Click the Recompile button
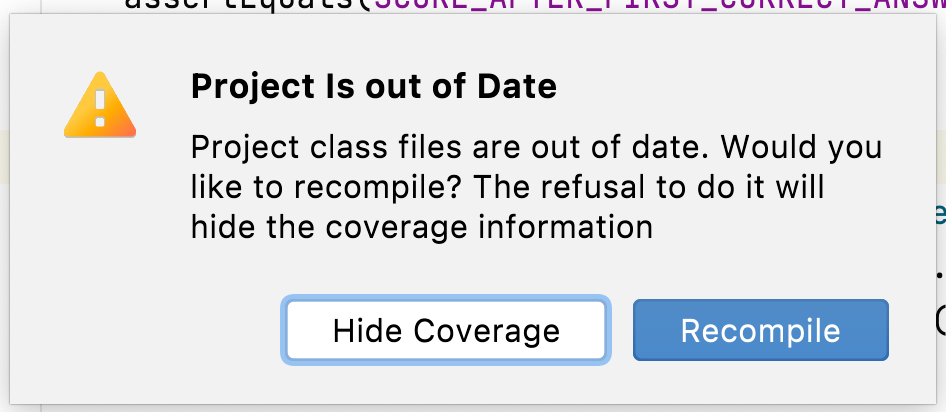Viewport: 946px width, 412px height. click(x=760, y=330)
